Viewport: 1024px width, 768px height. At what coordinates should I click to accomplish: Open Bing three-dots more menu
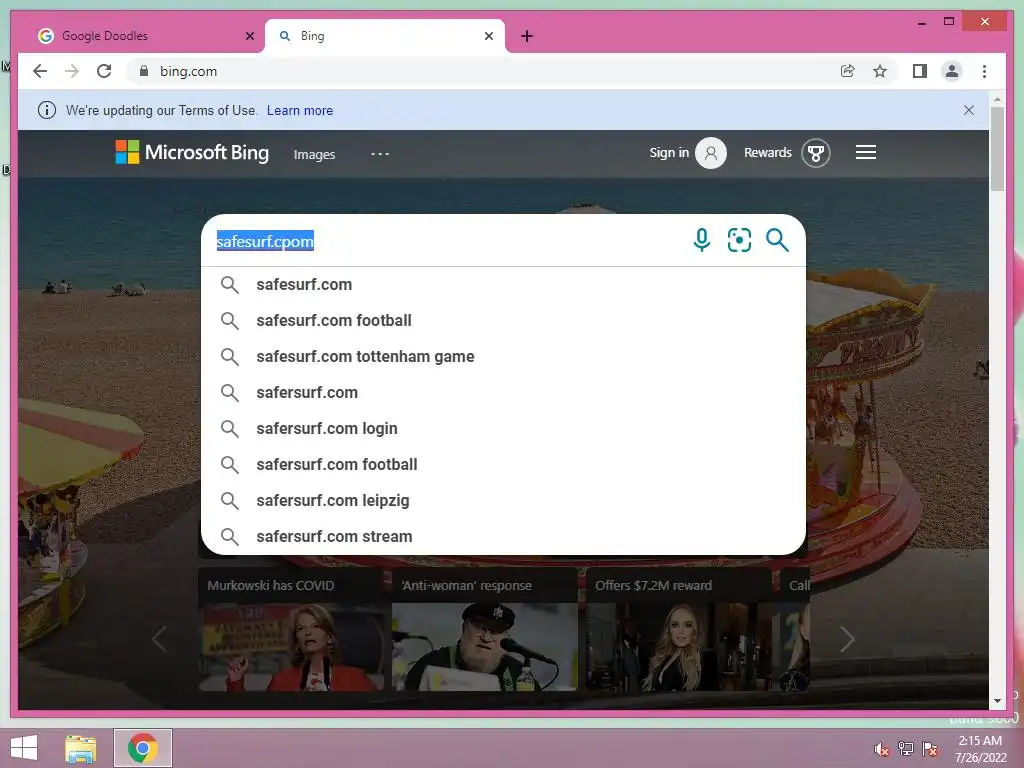[x=380, y=154]
